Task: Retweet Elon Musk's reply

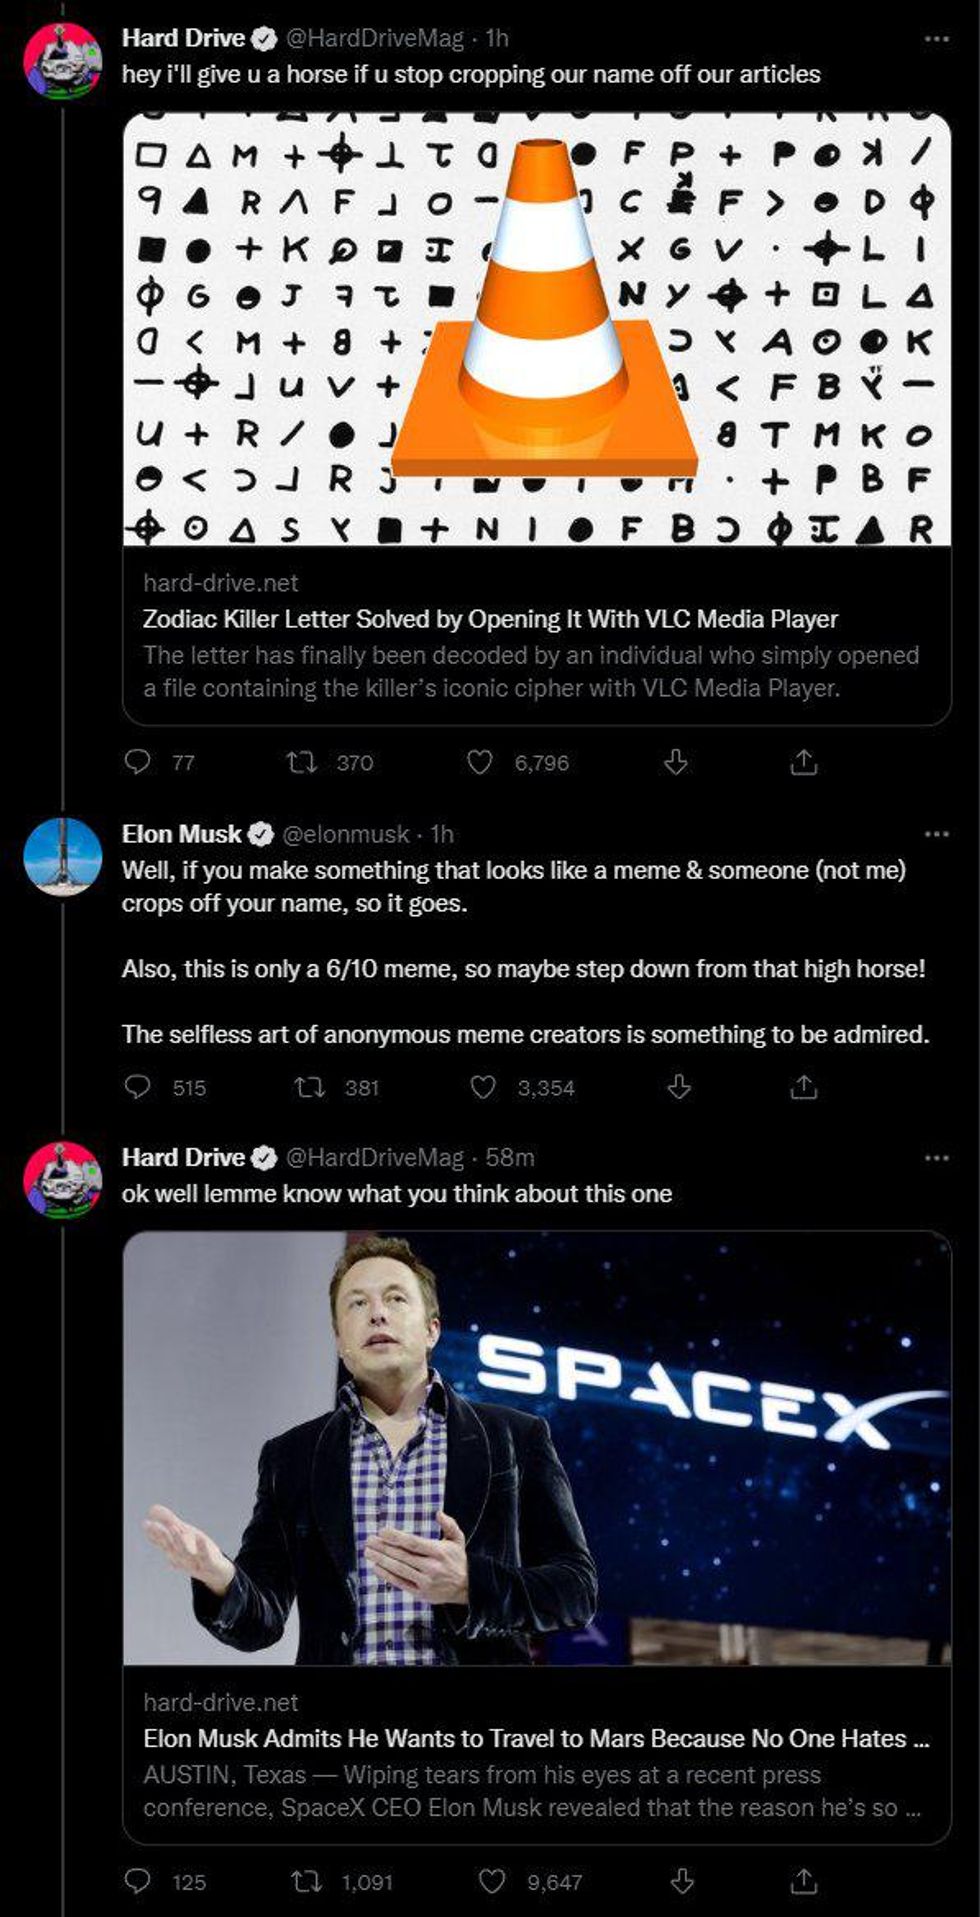Action: click(x=309, y=1087)
